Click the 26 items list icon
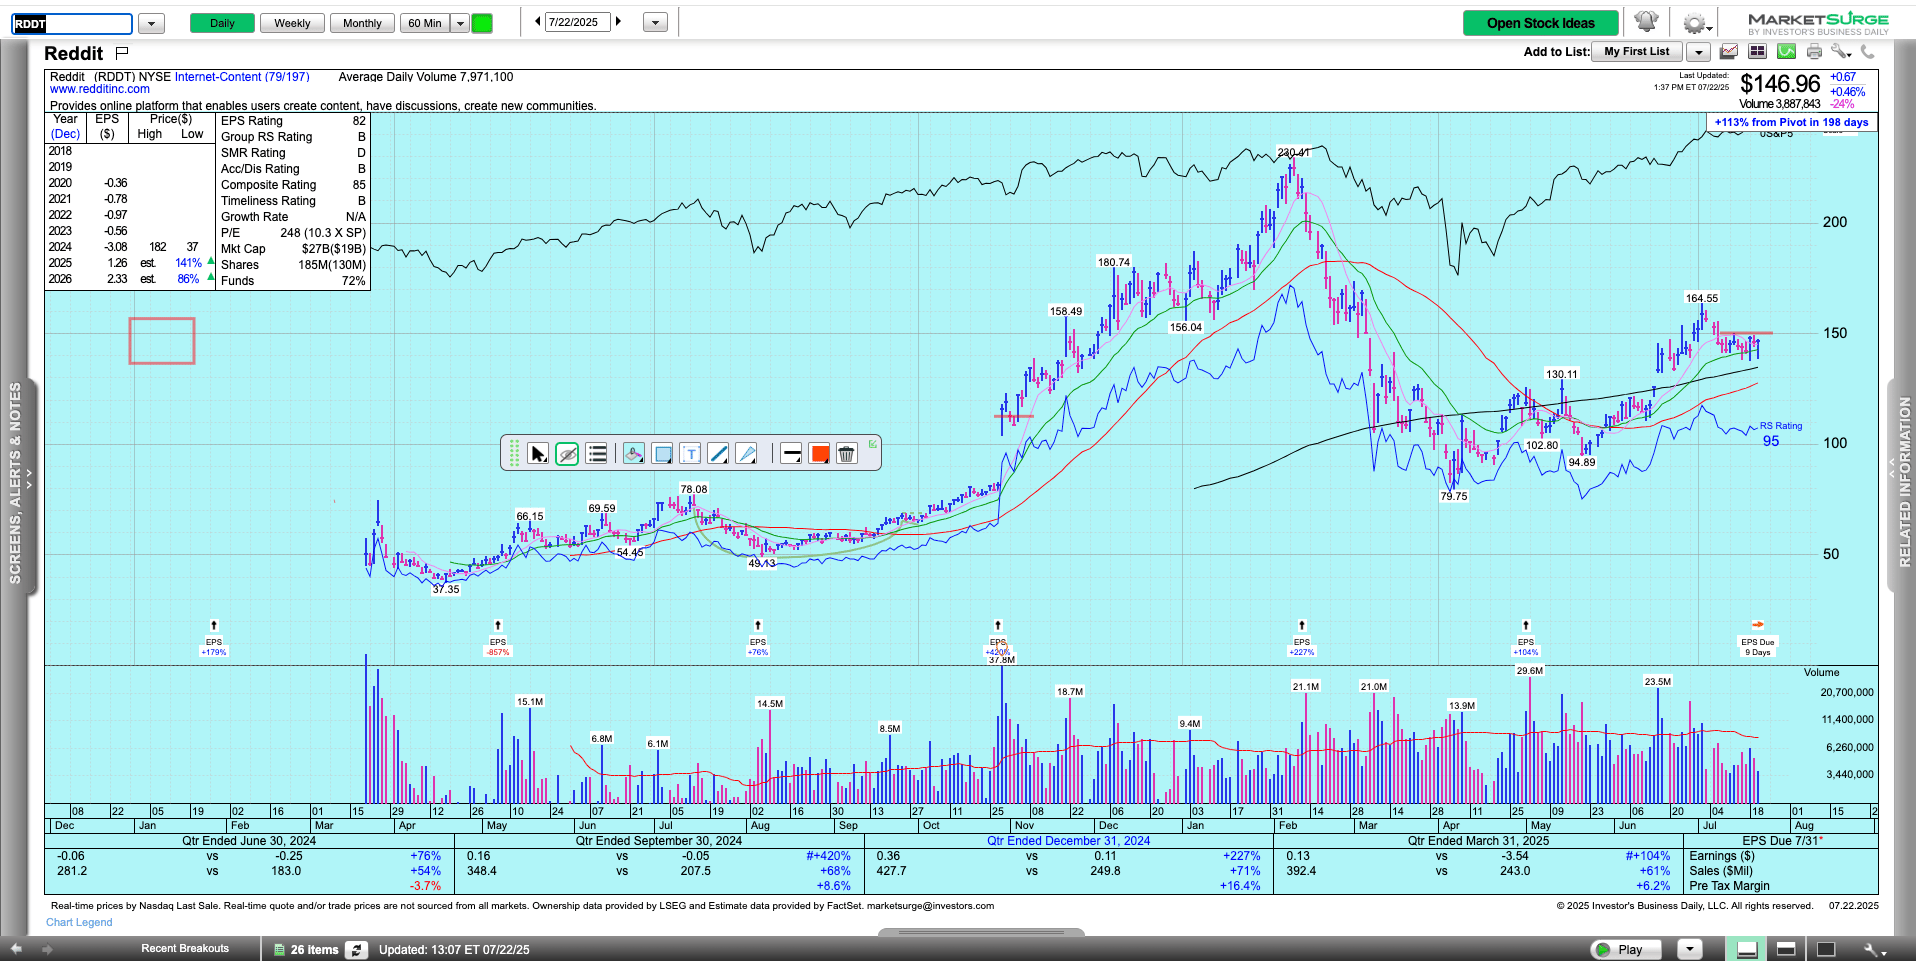Image resolution: width=1916 pixels, height=961 pixels. point(280,949)
